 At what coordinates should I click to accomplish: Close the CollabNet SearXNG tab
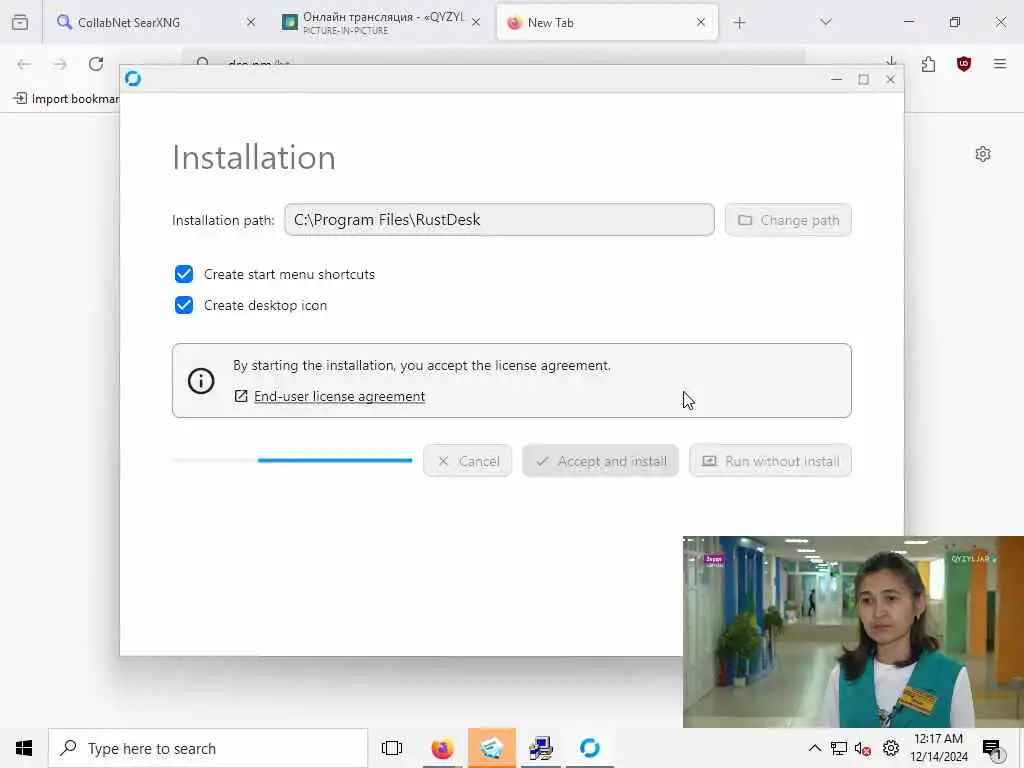251,22
